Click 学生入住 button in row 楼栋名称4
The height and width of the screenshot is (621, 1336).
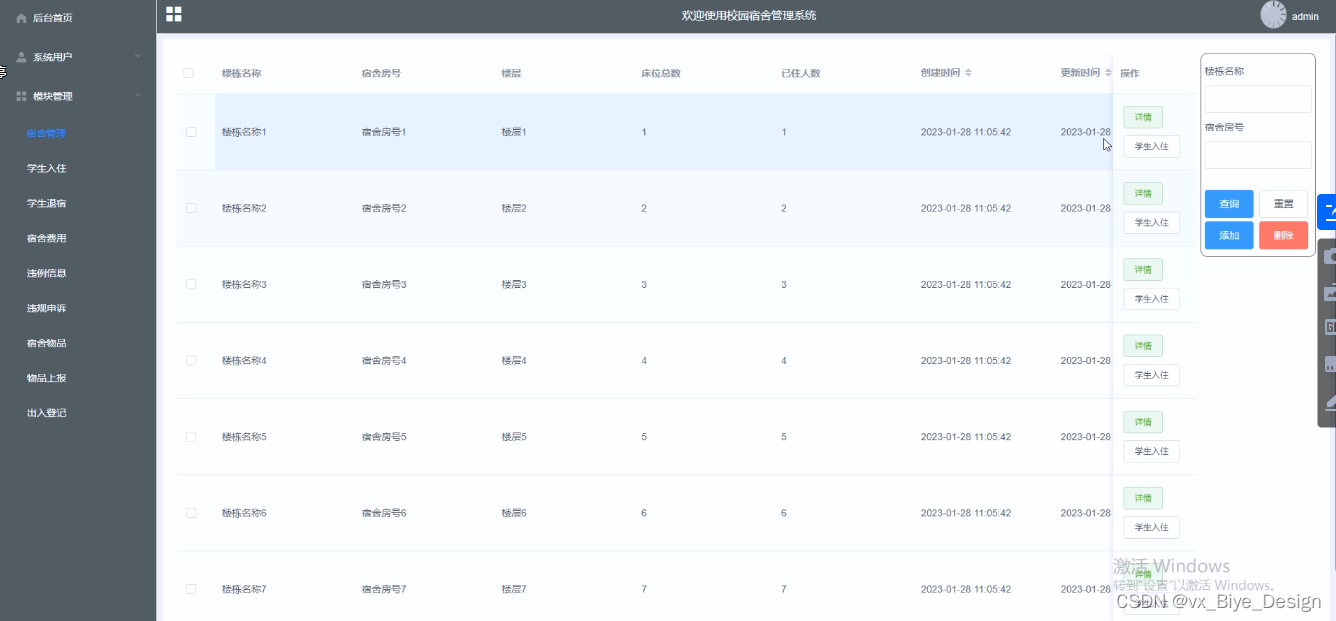1152,375
